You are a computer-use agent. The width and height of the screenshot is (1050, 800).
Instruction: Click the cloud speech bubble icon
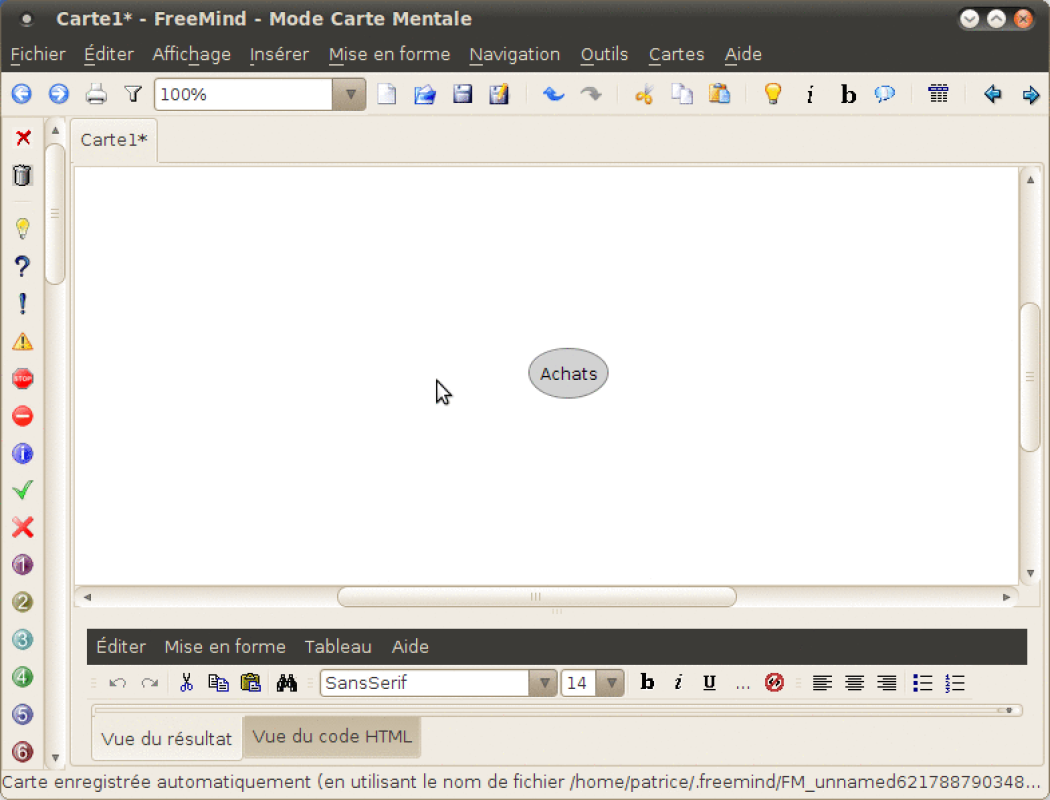tap(885, 95)
